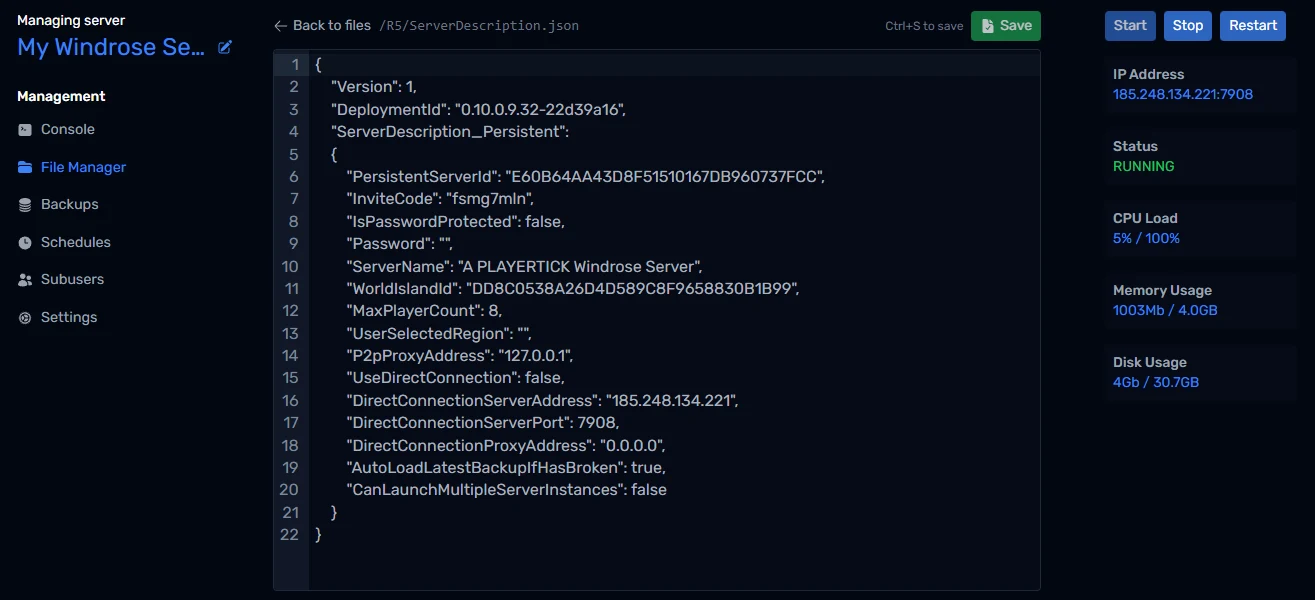Viewport: 1315px width, 600px height.
Task: Click the Disk Usage value 4Gb / 30.7GB
Action: [1156, 383]
